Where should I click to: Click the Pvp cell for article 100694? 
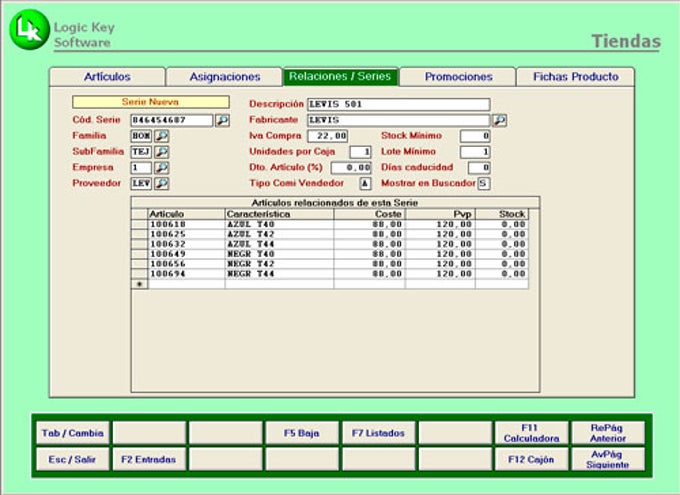coord(440,274)
